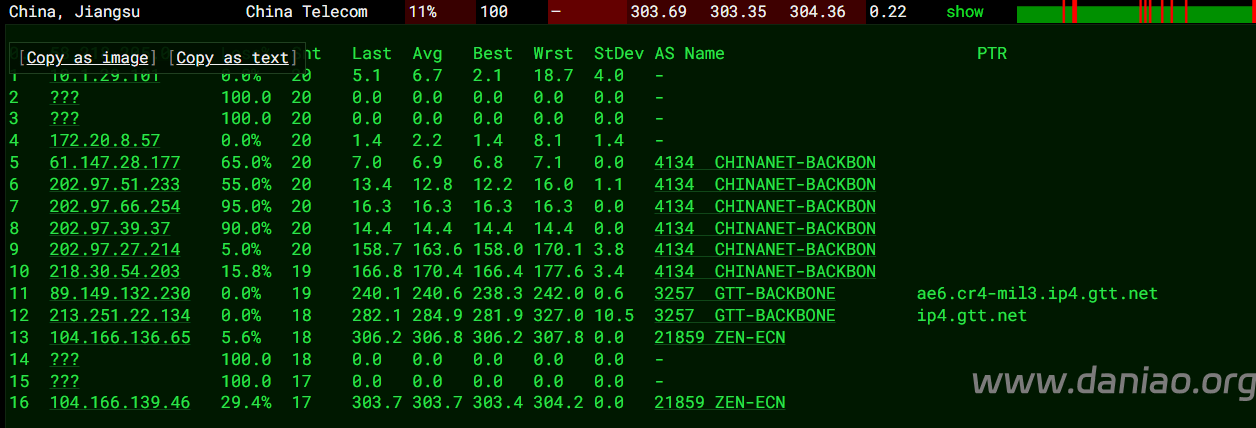
Task: Click the 'Copy as image' link
Action: 88,58
